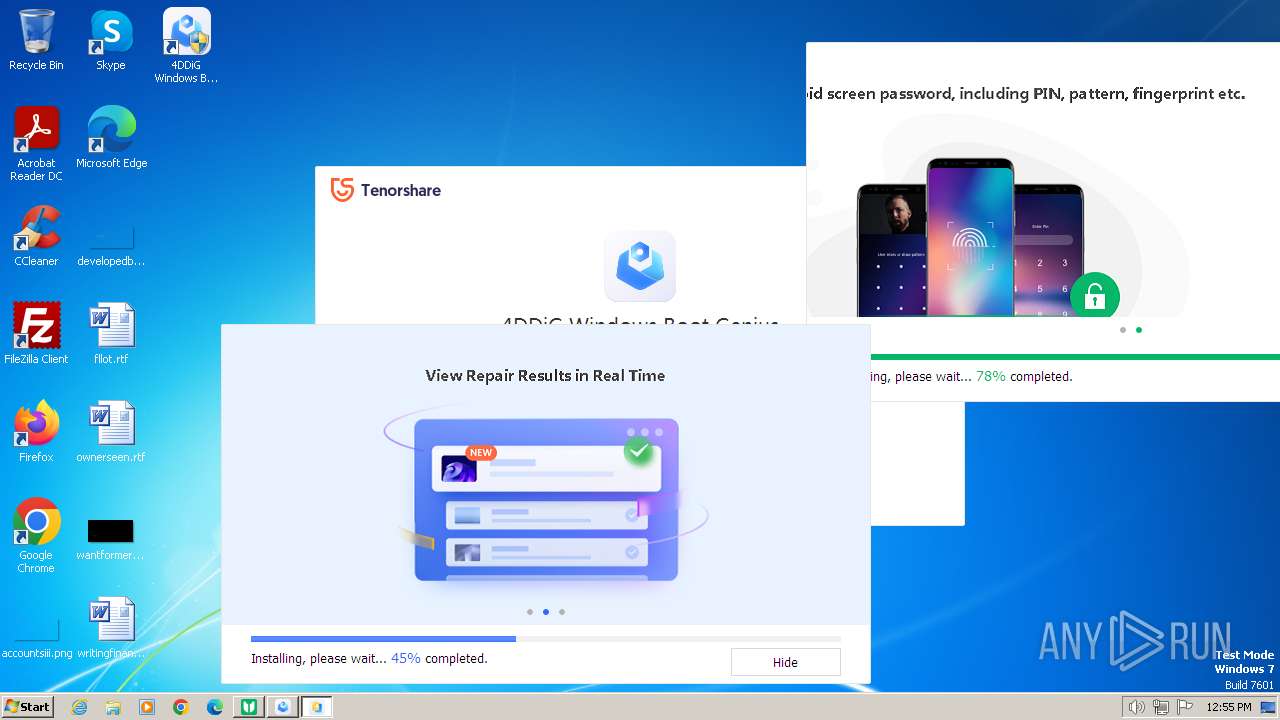1280x720 pixels.
Task: Launch Microsoft Edge desktop shortcut
Action: (x=111, y=138)
